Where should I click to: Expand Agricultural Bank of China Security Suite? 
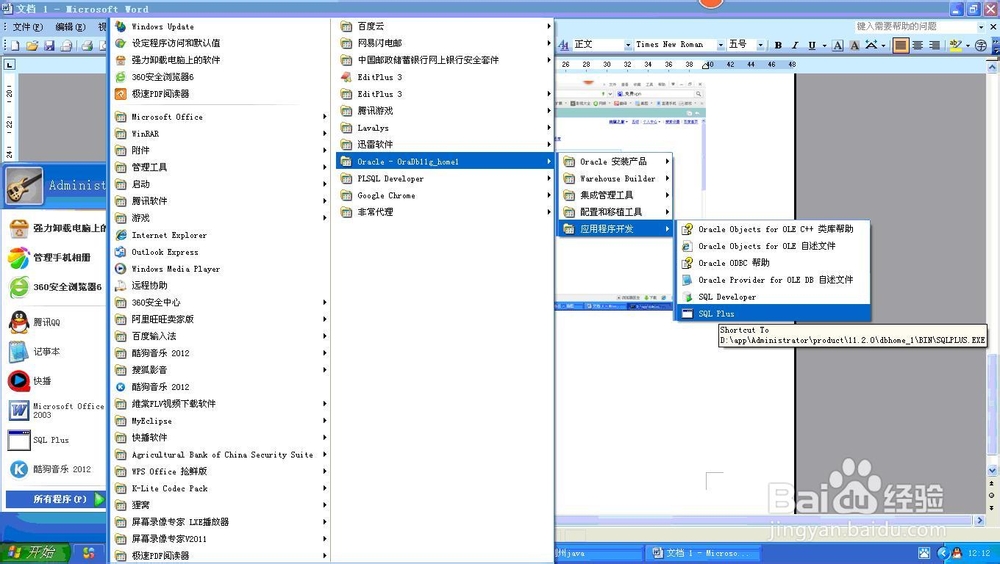[220, 454]
